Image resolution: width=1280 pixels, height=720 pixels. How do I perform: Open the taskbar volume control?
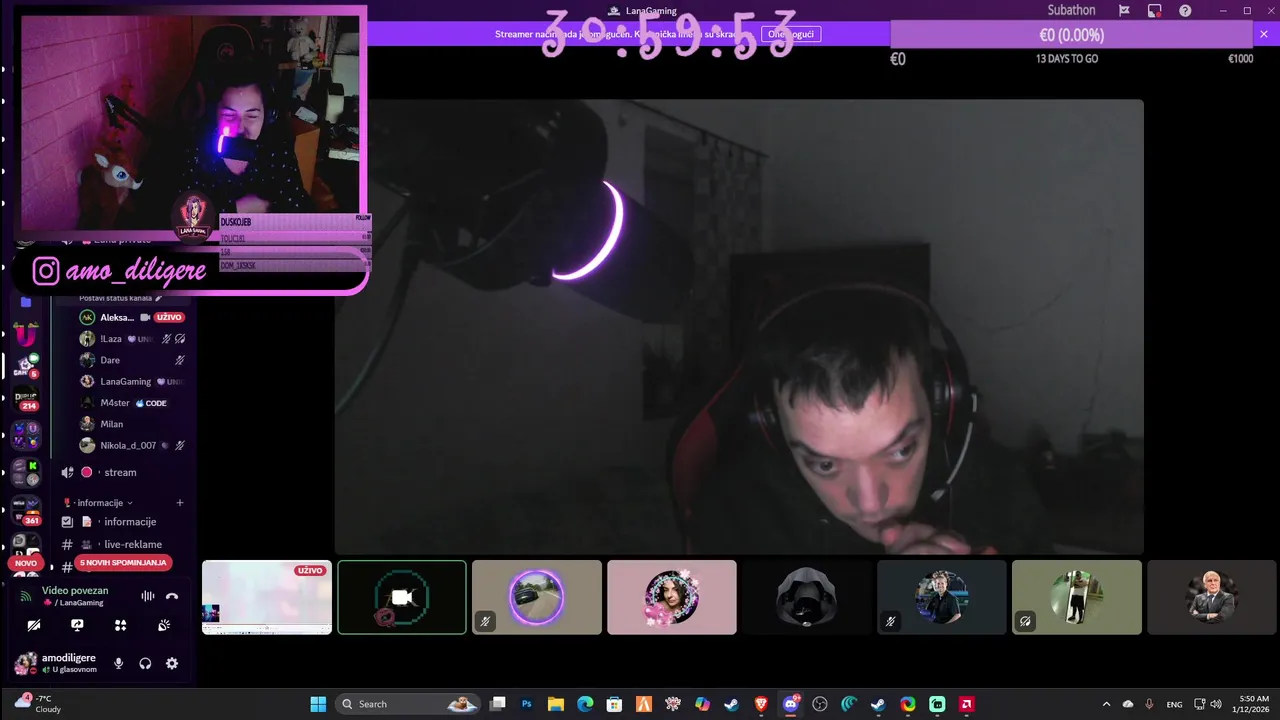point(1216,704)
